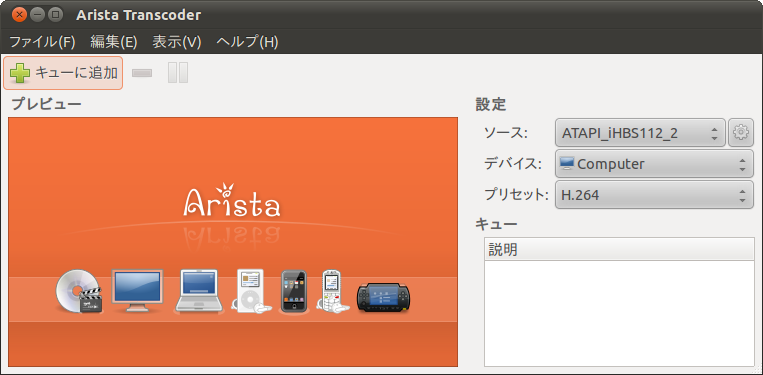The height and width of the screenshot is (375, 763).
Task: Expand the デバイス dropdown showing Computer
Action: 654,164
